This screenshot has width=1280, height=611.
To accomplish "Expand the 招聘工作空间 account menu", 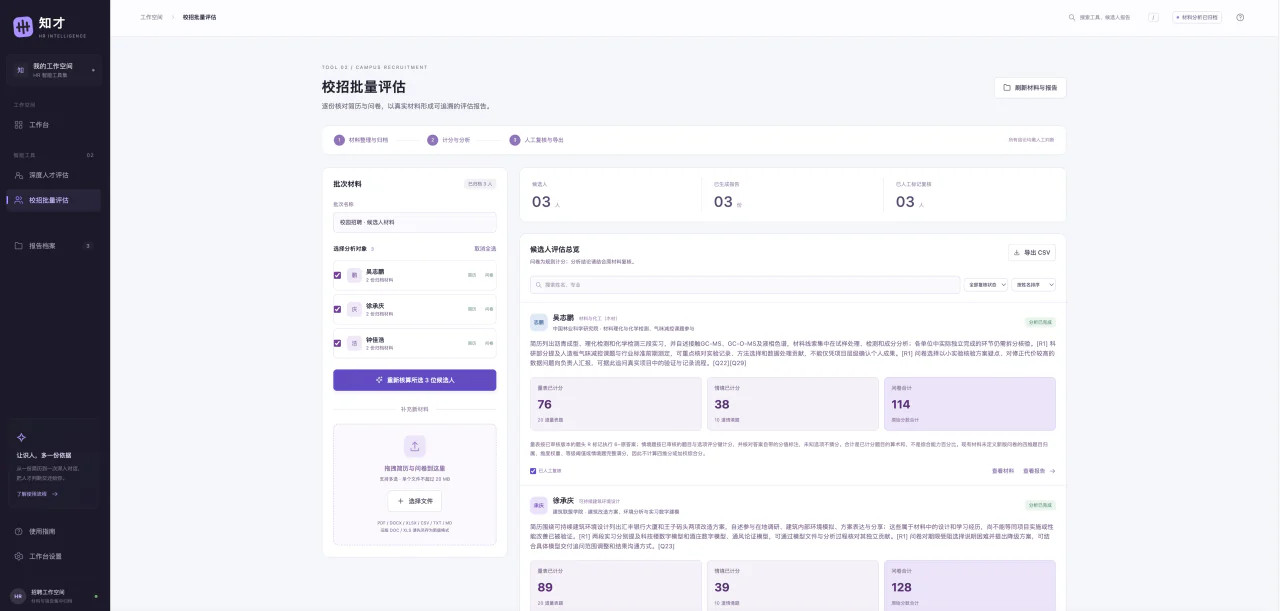I will pos(55,595).
